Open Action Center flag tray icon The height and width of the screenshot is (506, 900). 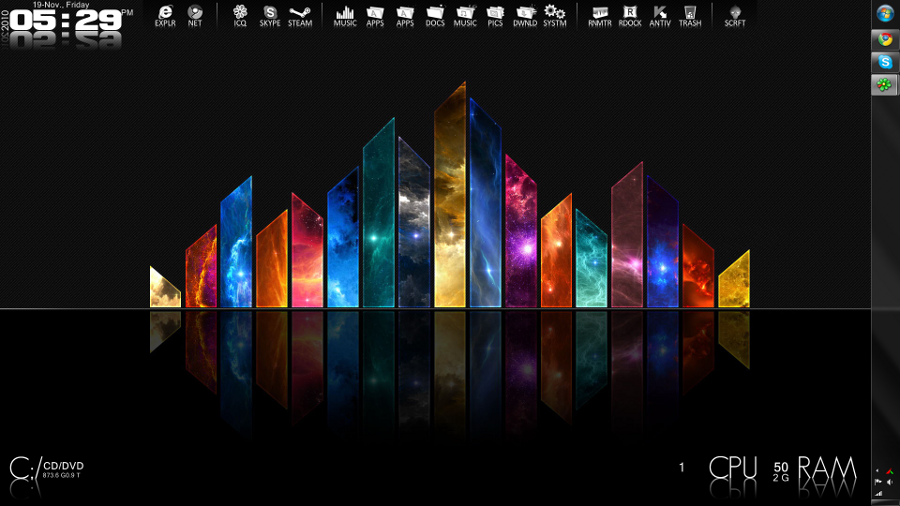(878, 482)
